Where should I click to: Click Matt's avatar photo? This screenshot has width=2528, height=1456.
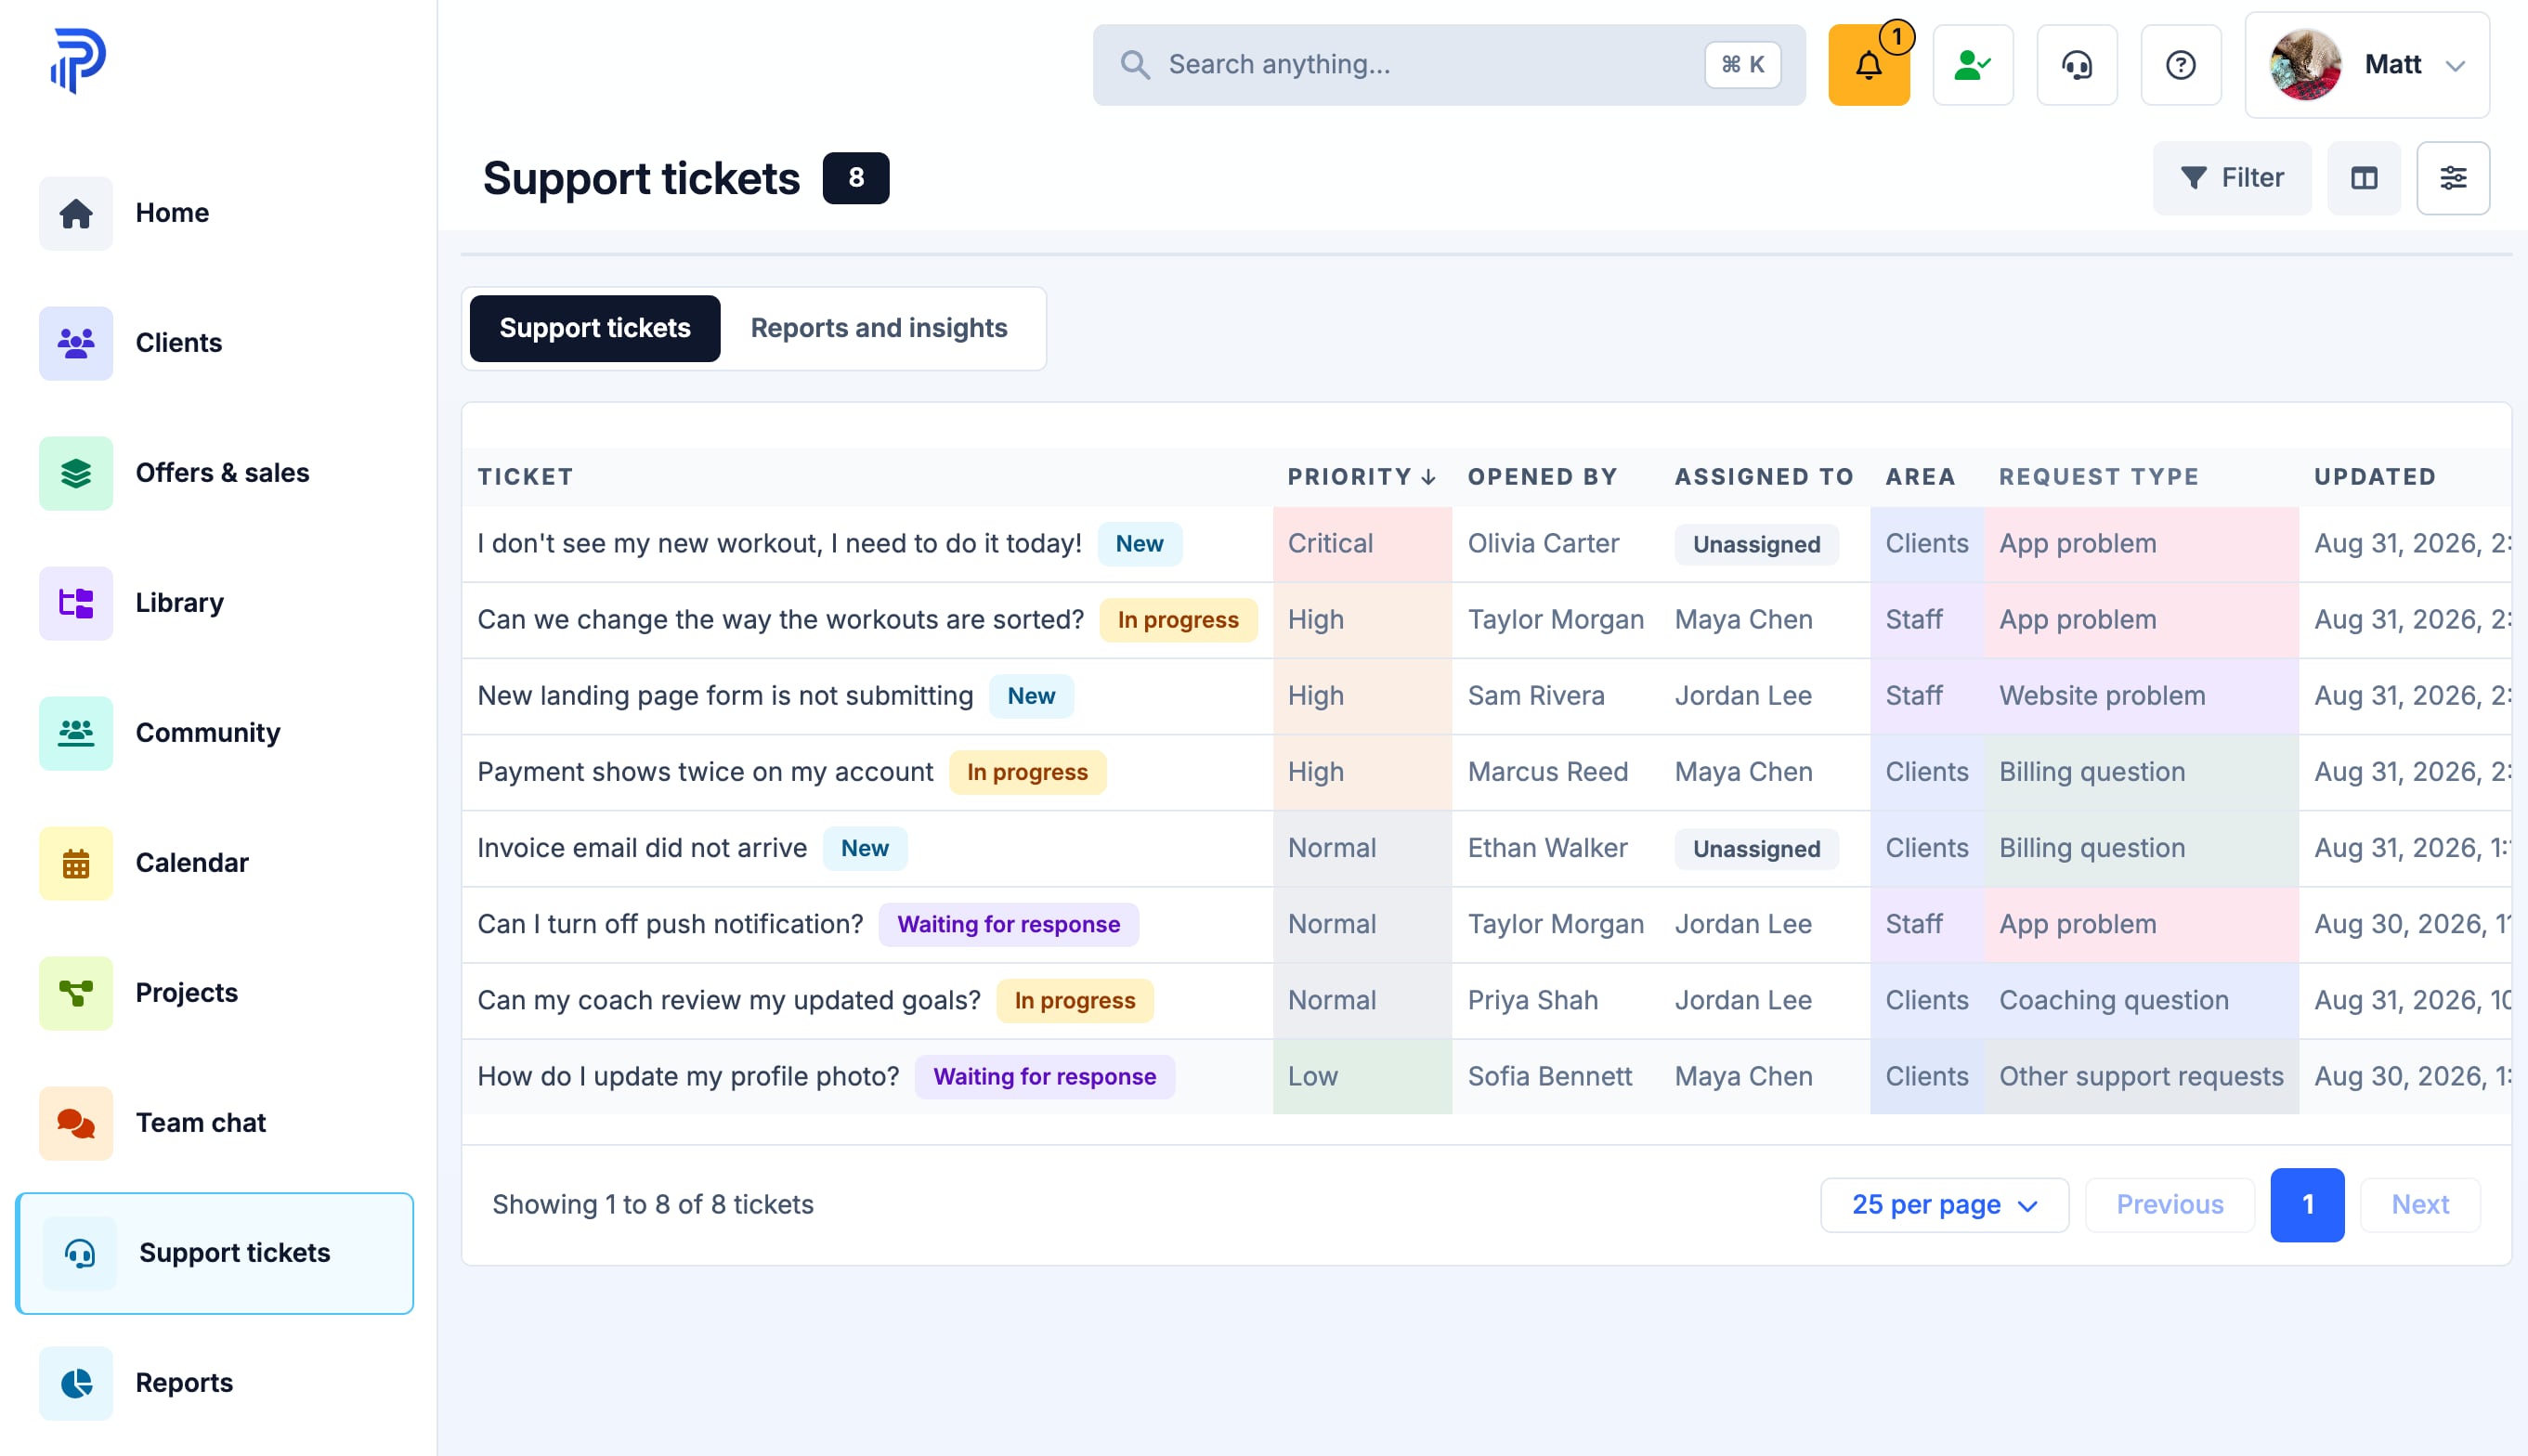(x=2305, y=65)
